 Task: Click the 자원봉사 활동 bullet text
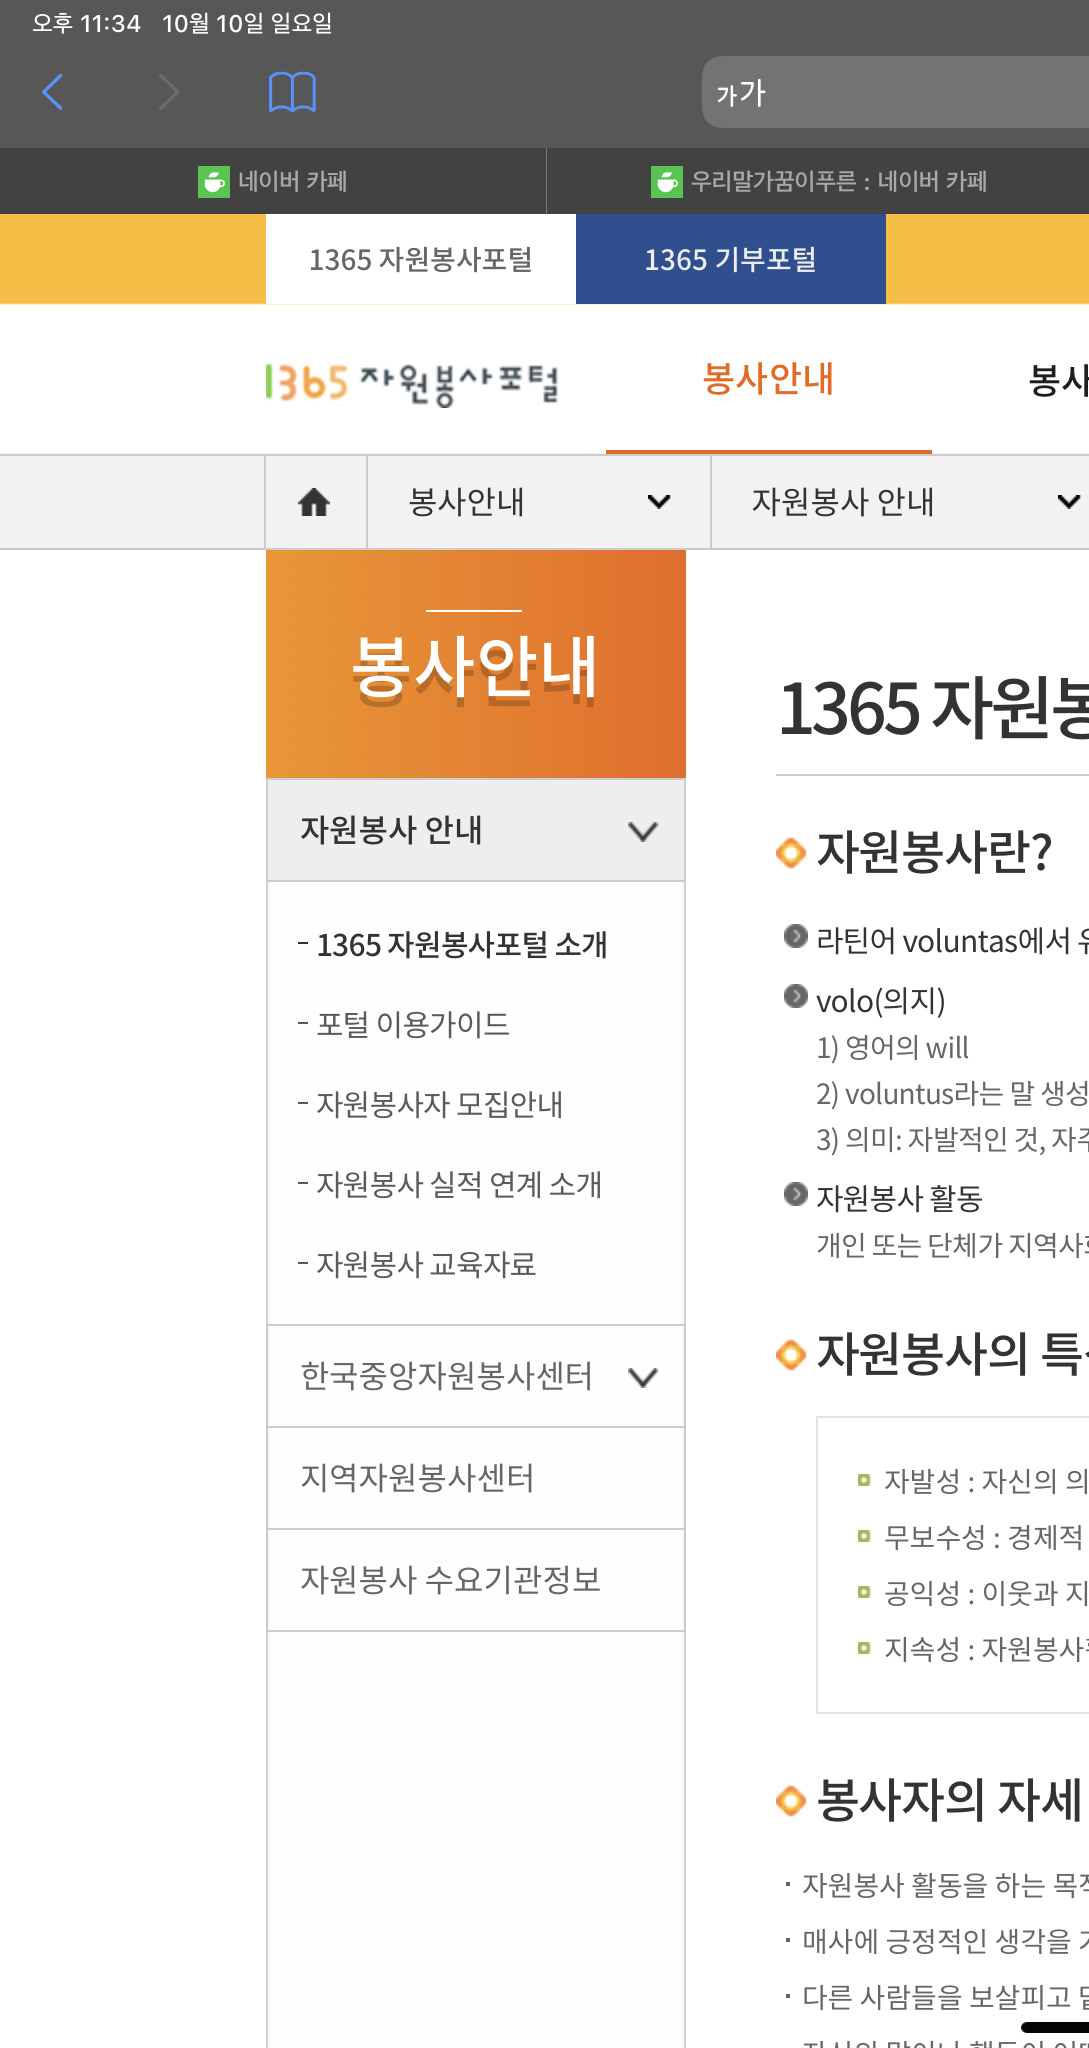[899, 1197]
